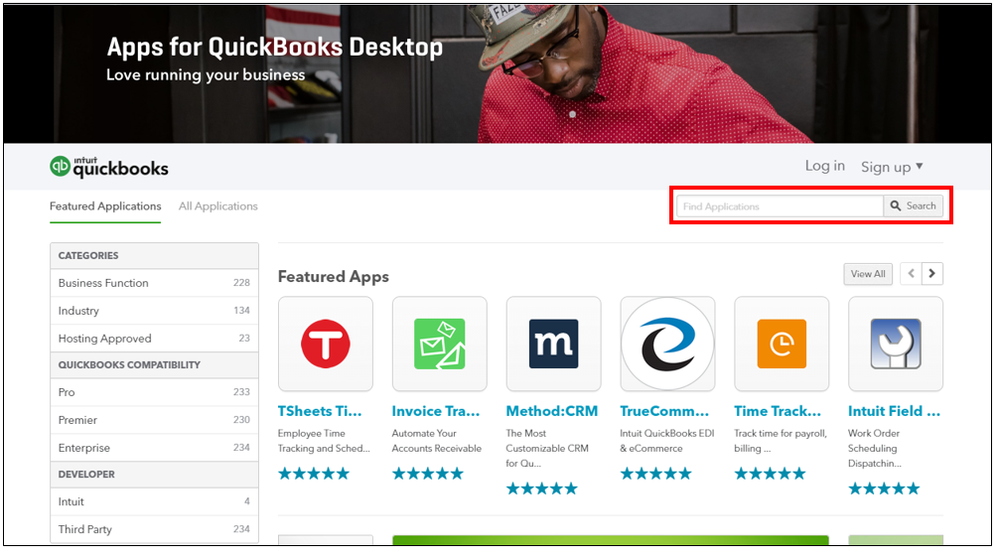Open the TrueCommerce blue swirl icon

click(668, 344)
